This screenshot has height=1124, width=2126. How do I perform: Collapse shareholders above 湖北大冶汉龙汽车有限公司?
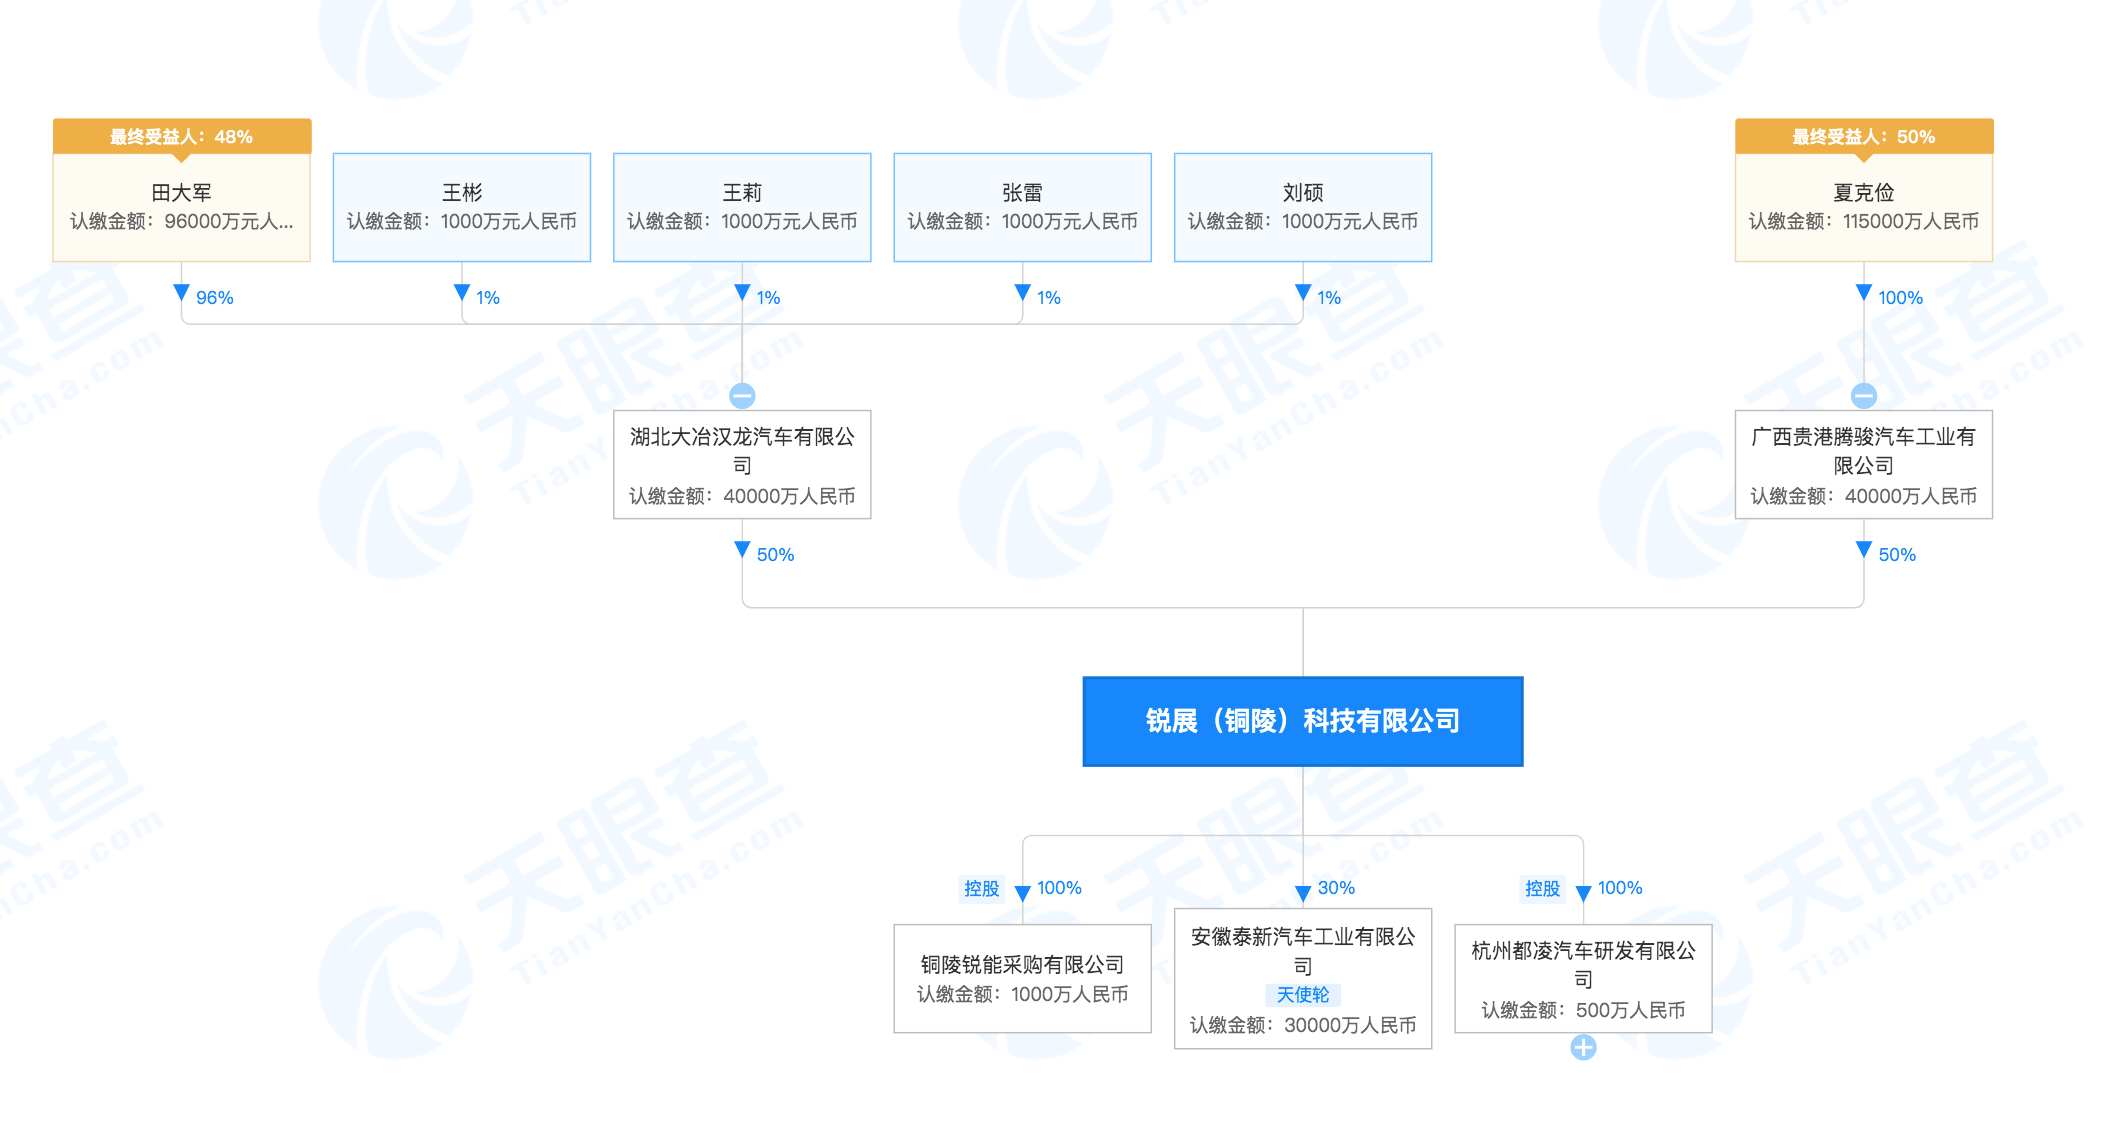tap(742, 396)
